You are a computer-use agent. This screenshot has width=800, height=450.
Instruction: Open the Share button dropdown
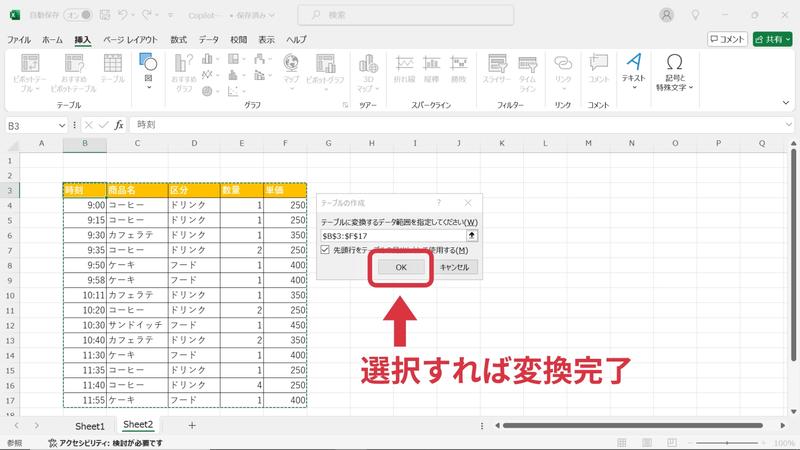(788, 39)
